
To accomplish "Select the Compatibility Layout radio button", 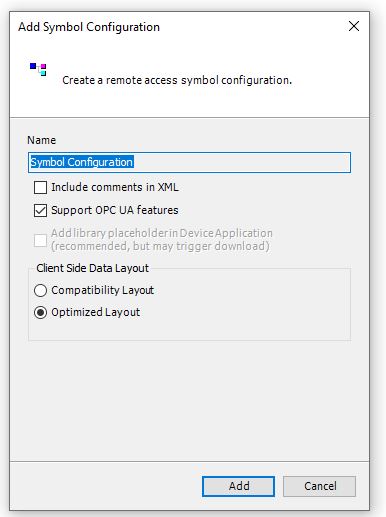I will pos(40,290).
